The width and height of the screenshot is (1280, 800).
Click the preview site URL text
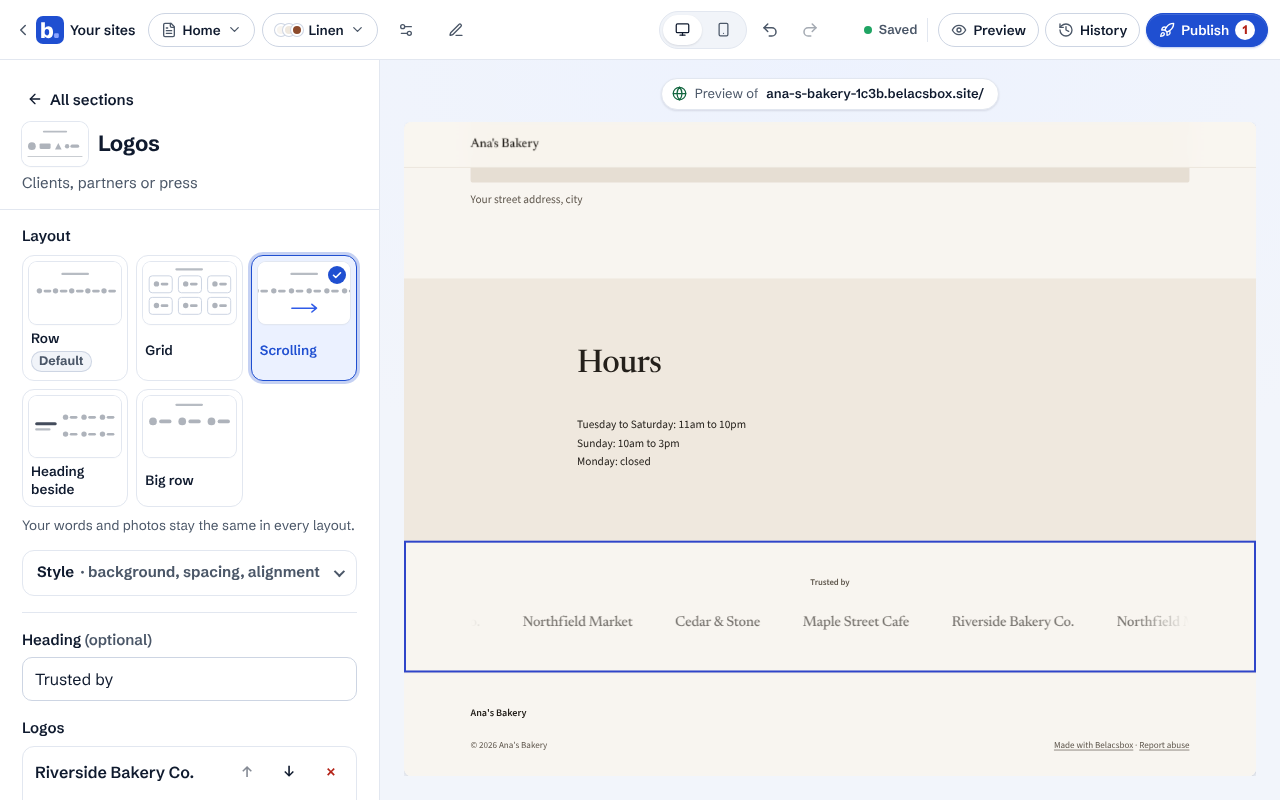tap(875, 94)
